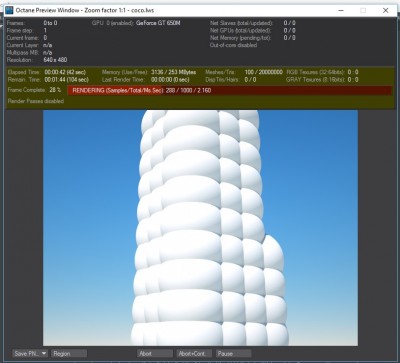Pause the rendering process
The image size is (400, 363).
[x=233, y=353]
